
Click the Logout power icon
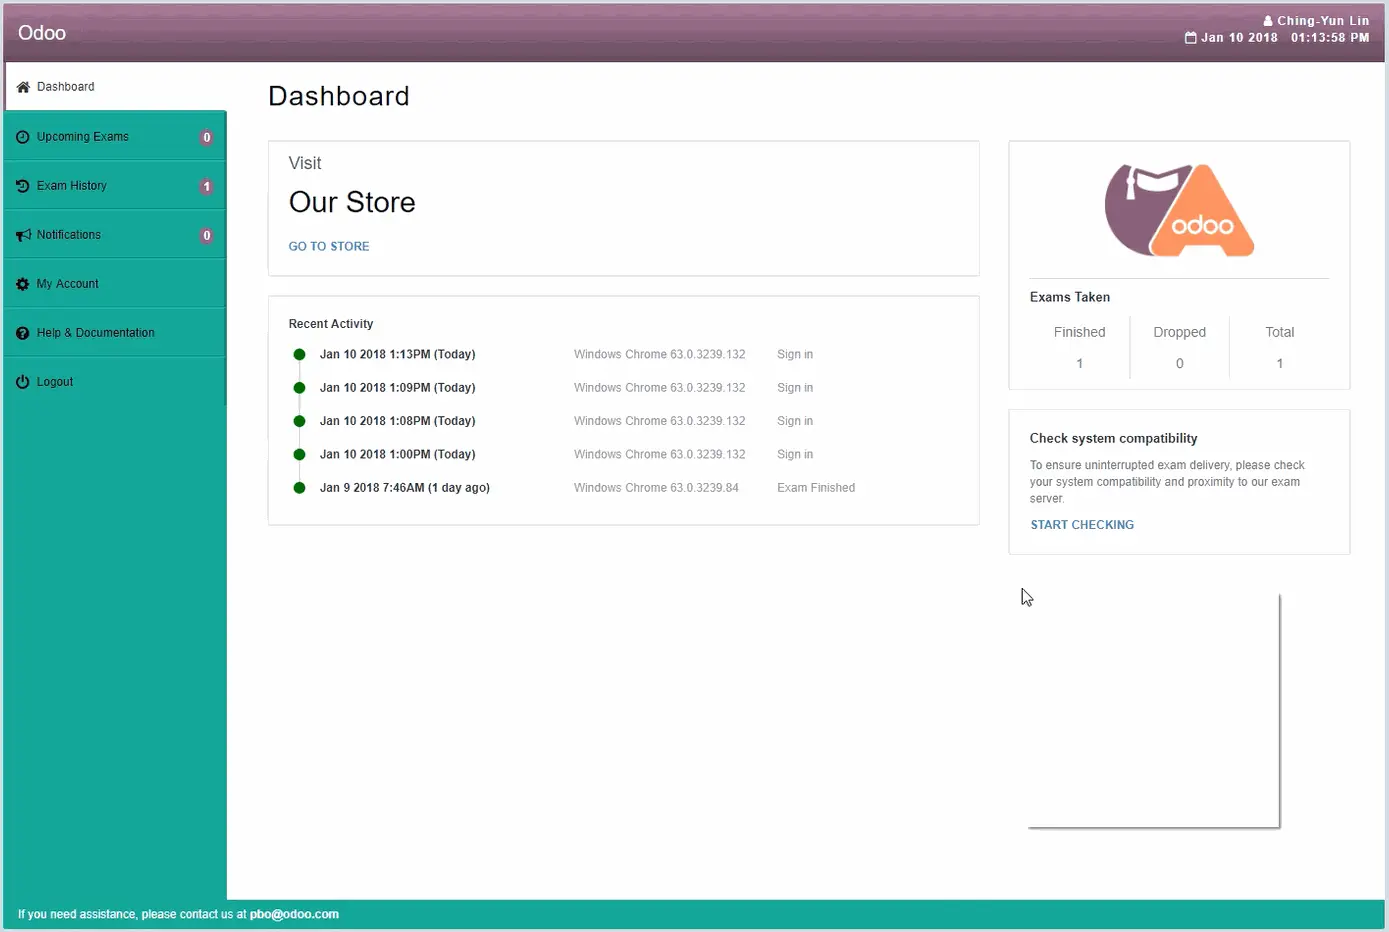click(x=23, y=382)
